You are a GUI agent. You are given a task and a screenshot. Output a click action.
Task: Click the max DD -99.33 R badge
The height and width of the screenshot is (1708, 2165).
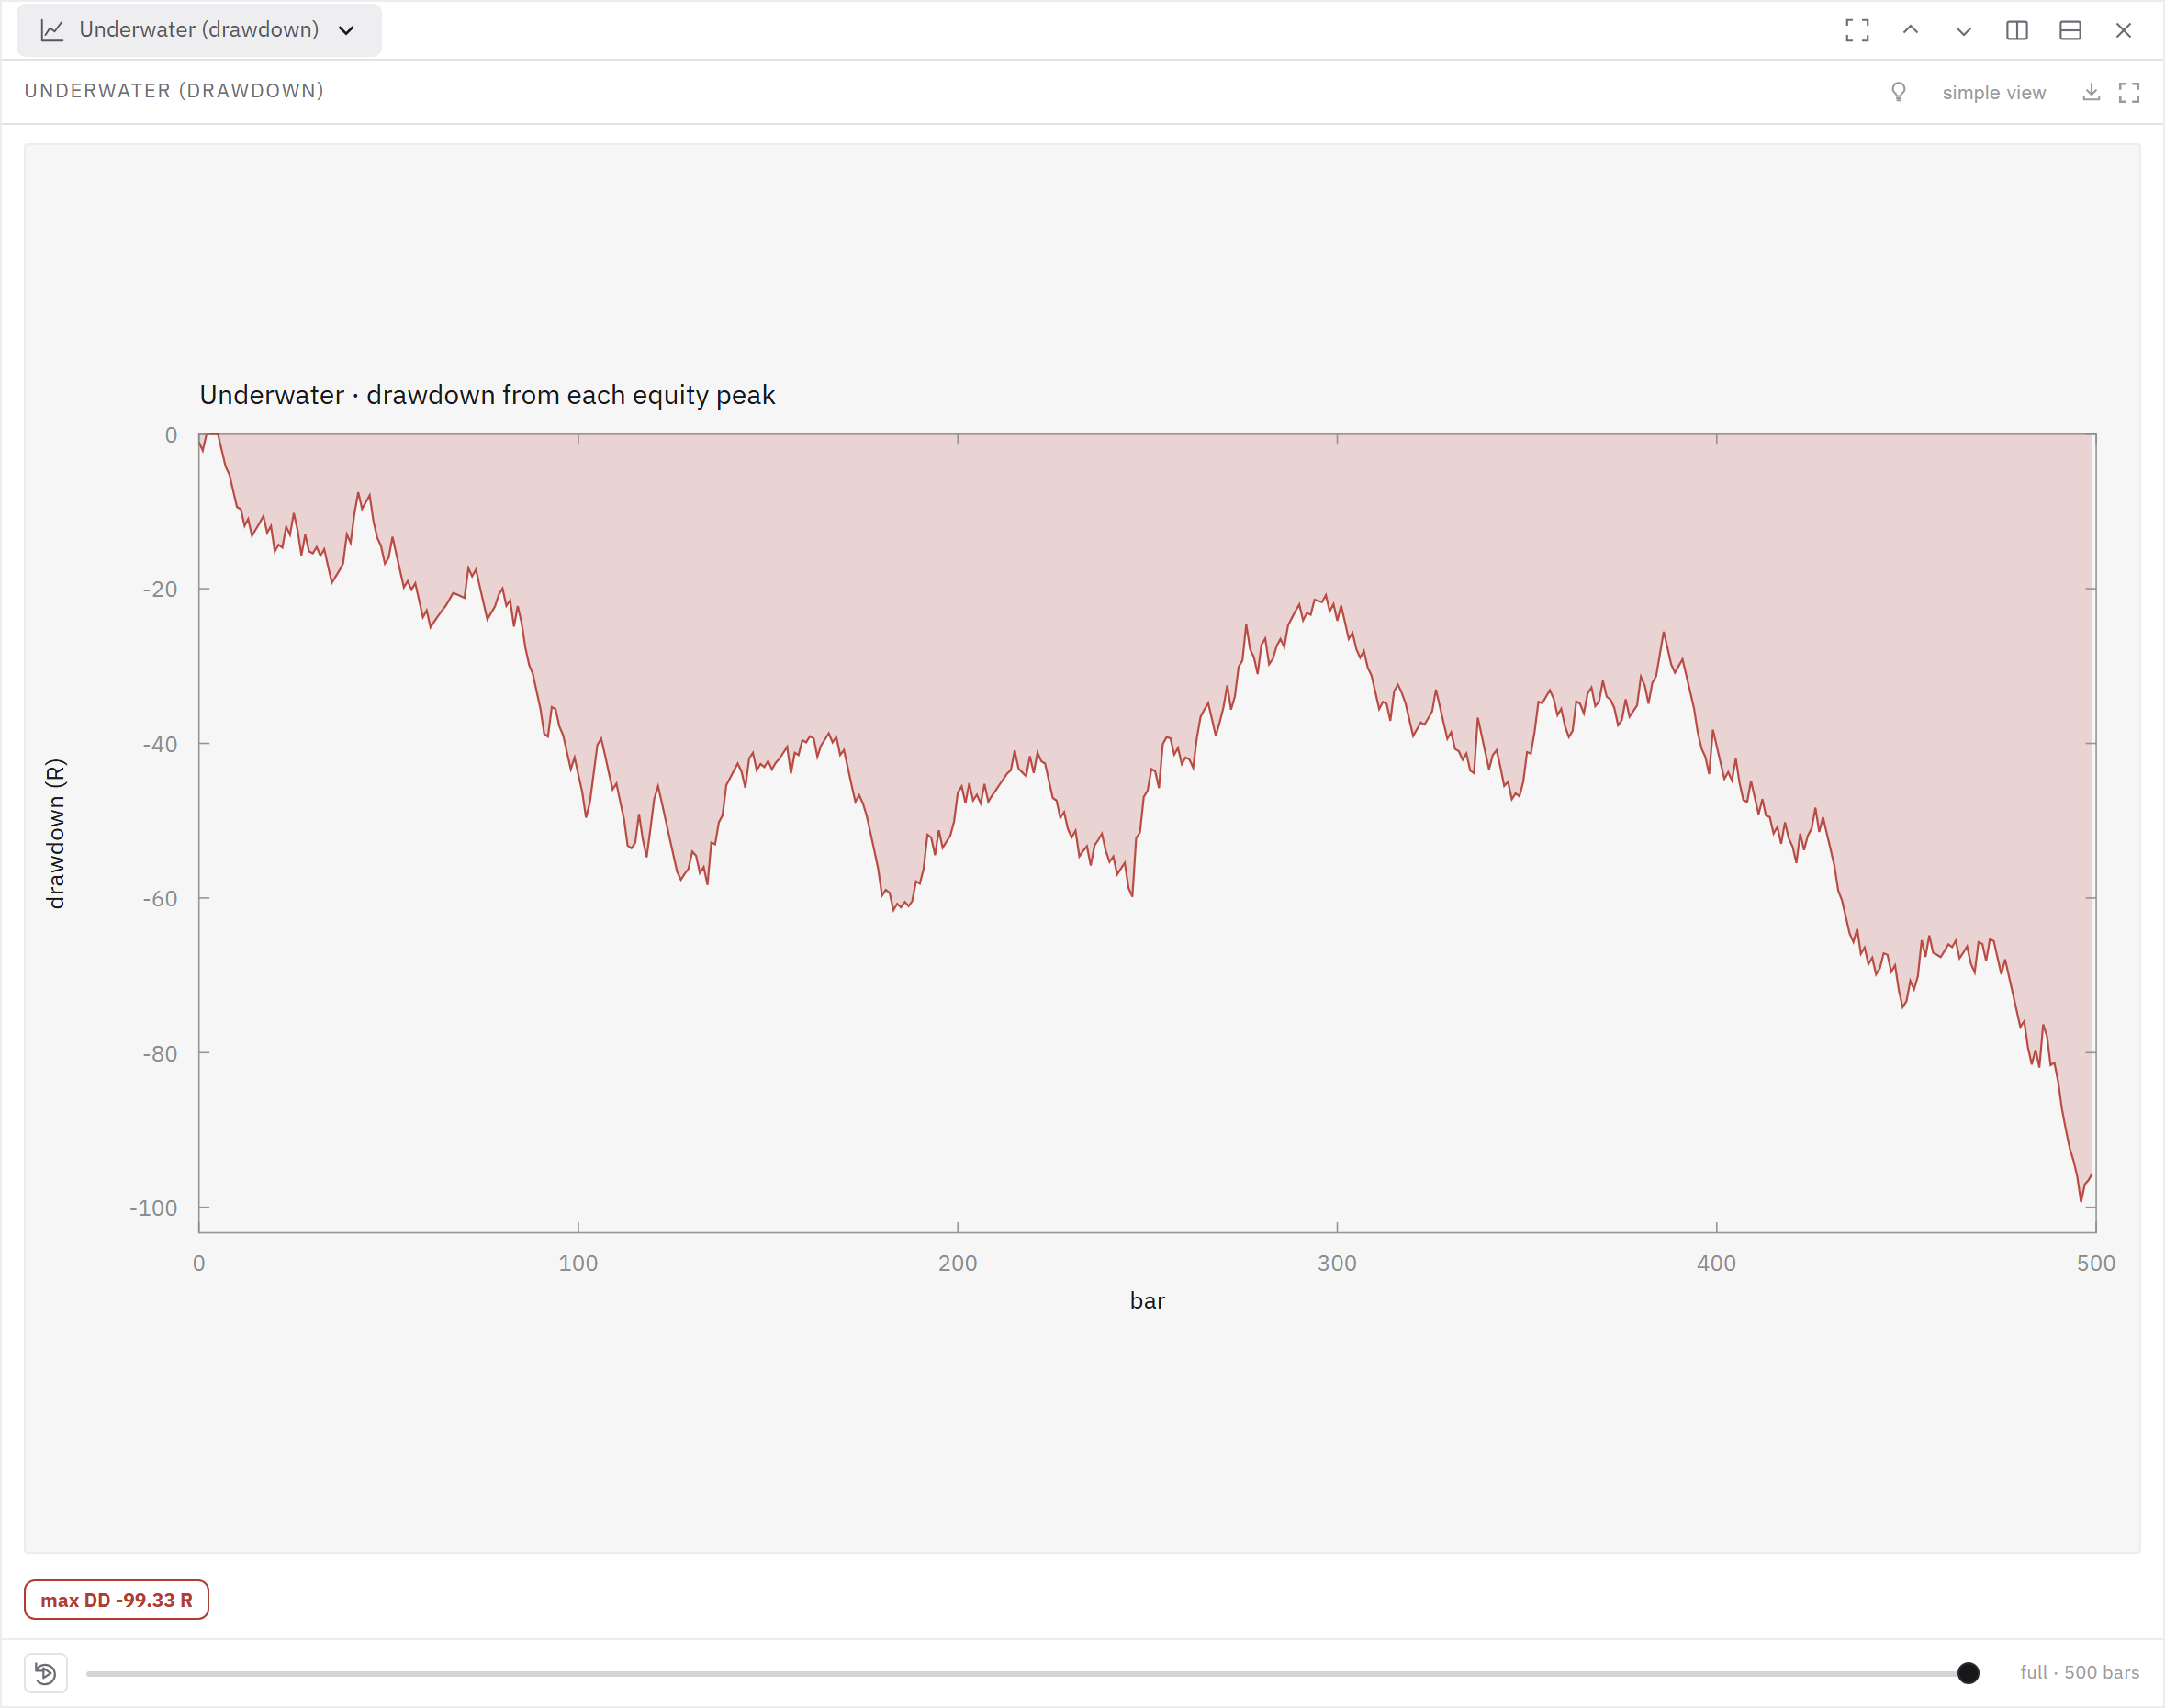click(117, 1600)
